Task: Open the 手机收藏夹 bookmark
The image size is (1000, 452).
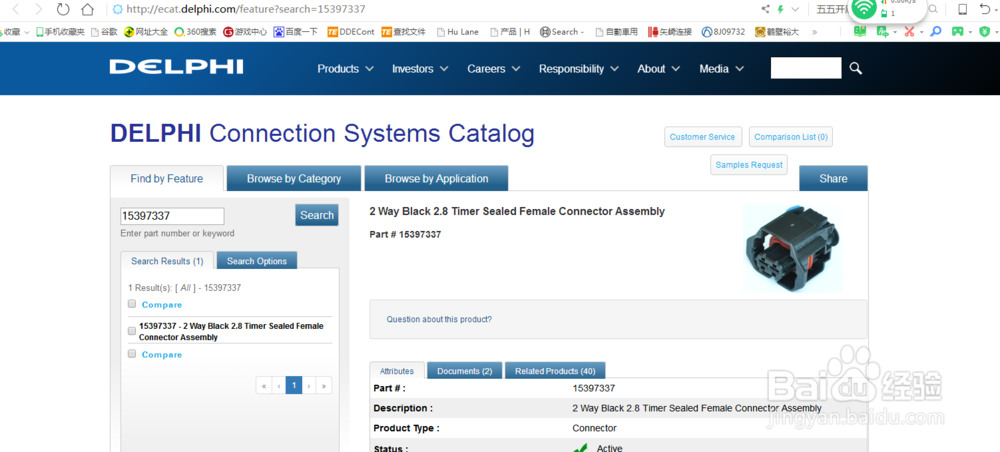Action: (x=60, y=31)
